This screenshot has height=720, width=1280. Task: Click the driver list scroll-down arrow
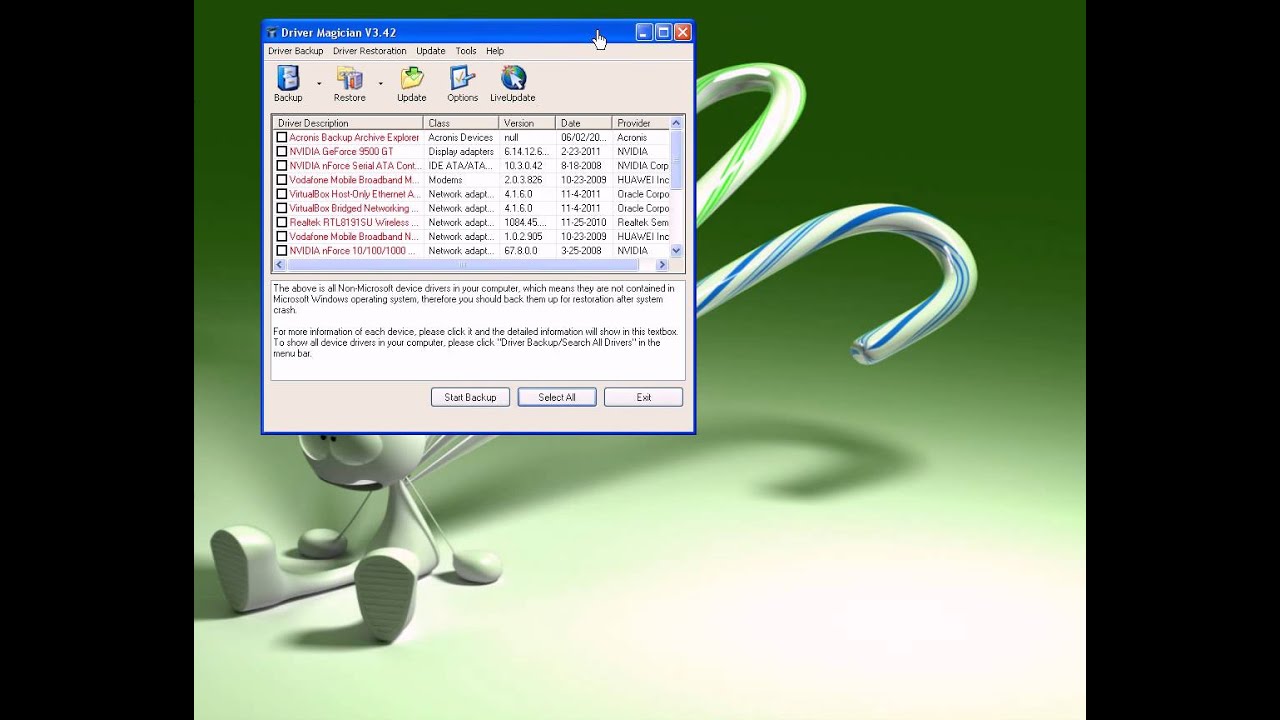coord(676,250)
